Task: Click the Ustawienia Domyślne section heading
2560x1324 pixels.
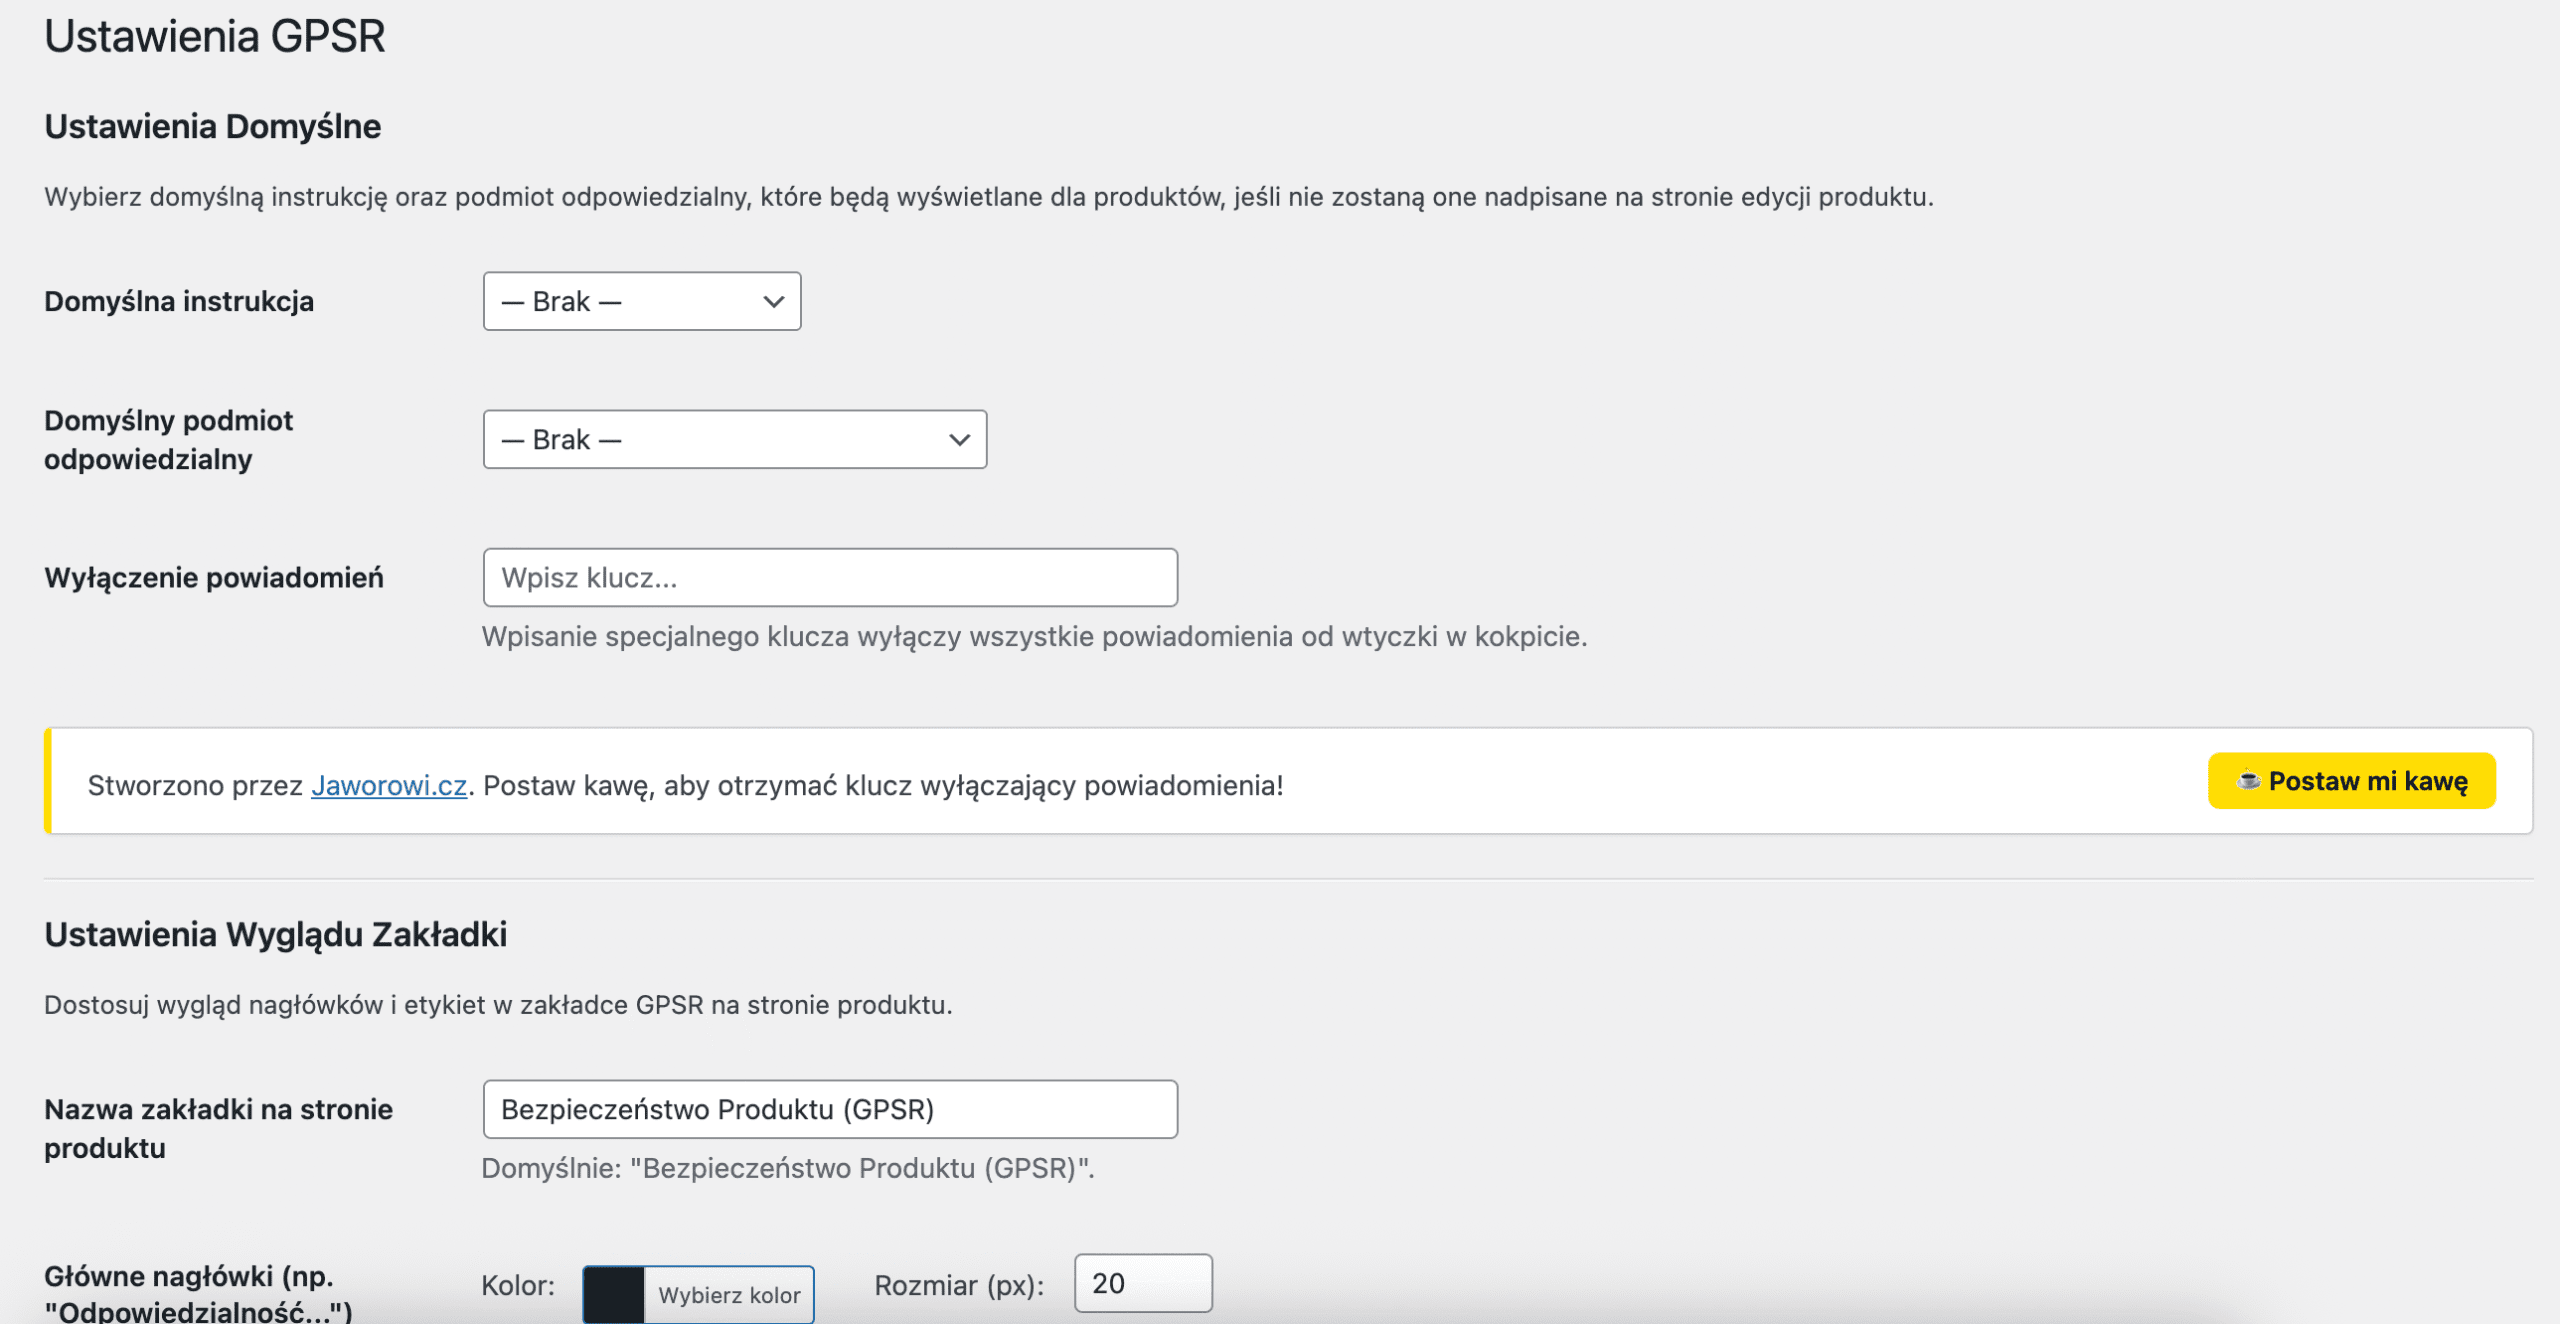Action: (213, 127)
